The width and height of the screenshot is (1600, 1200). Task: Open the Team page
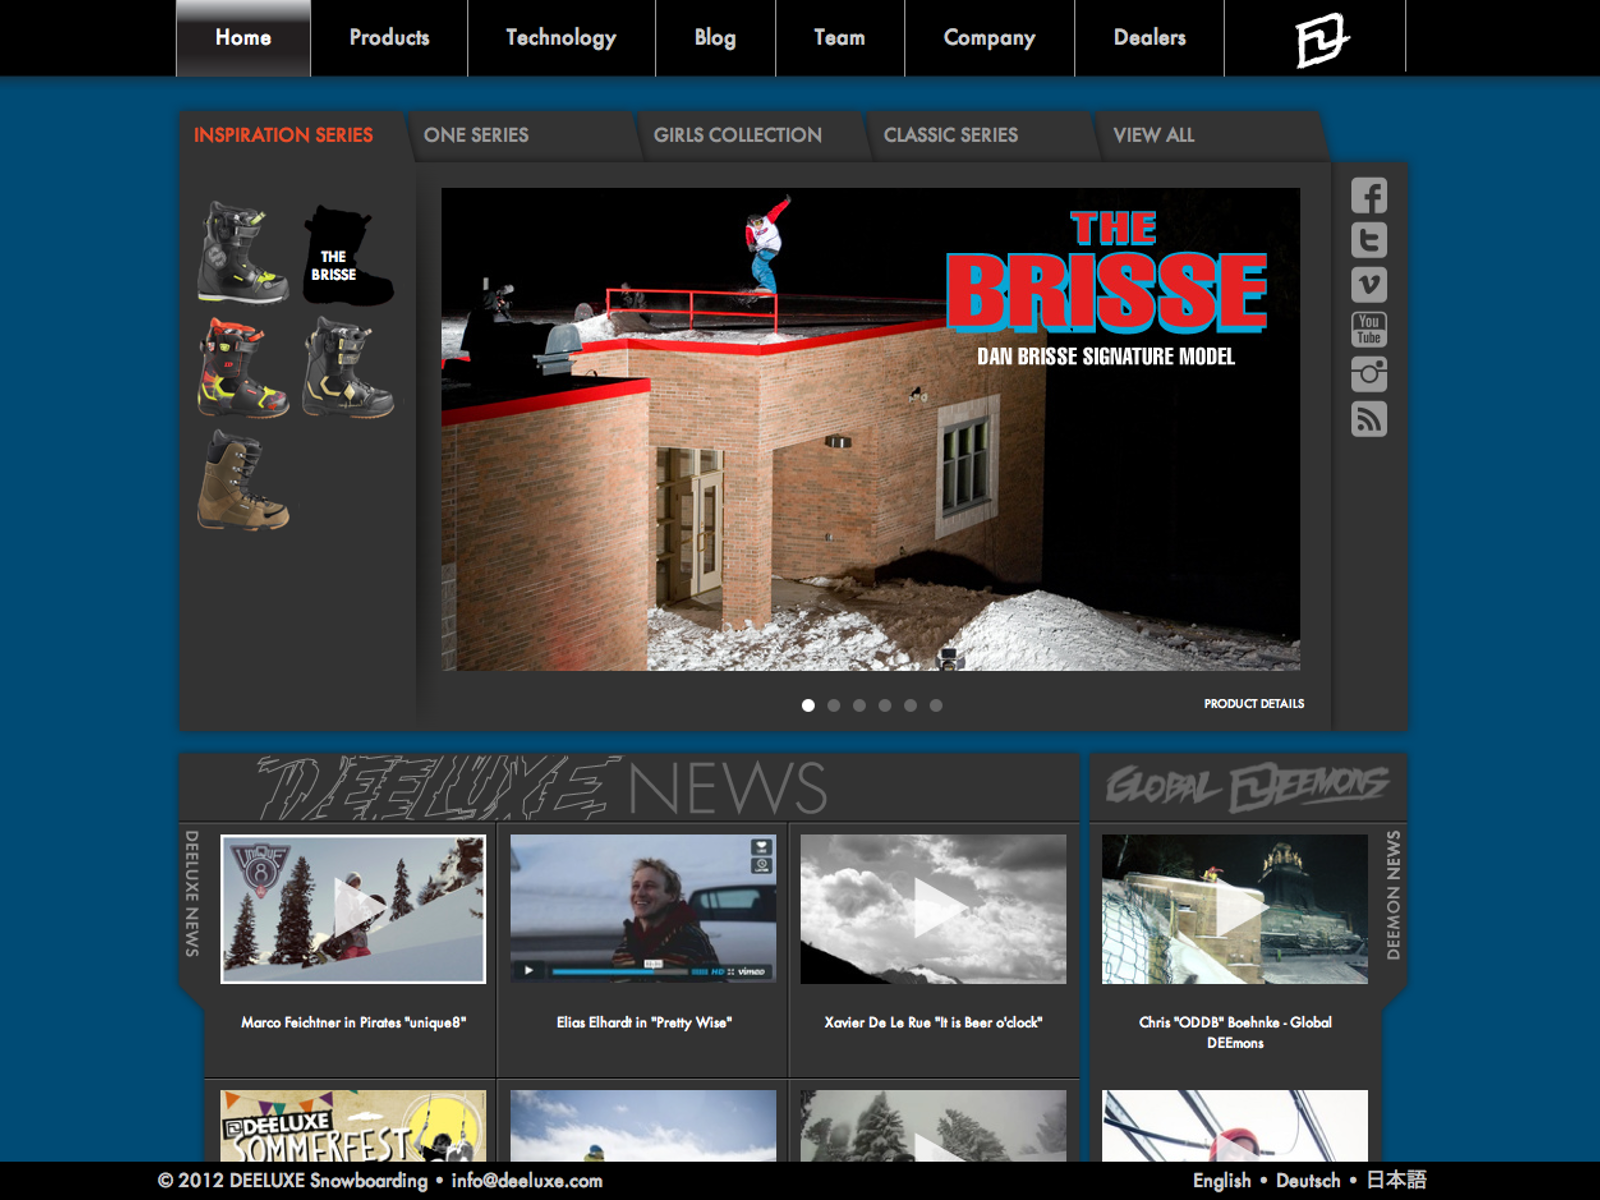pos(839,38)
